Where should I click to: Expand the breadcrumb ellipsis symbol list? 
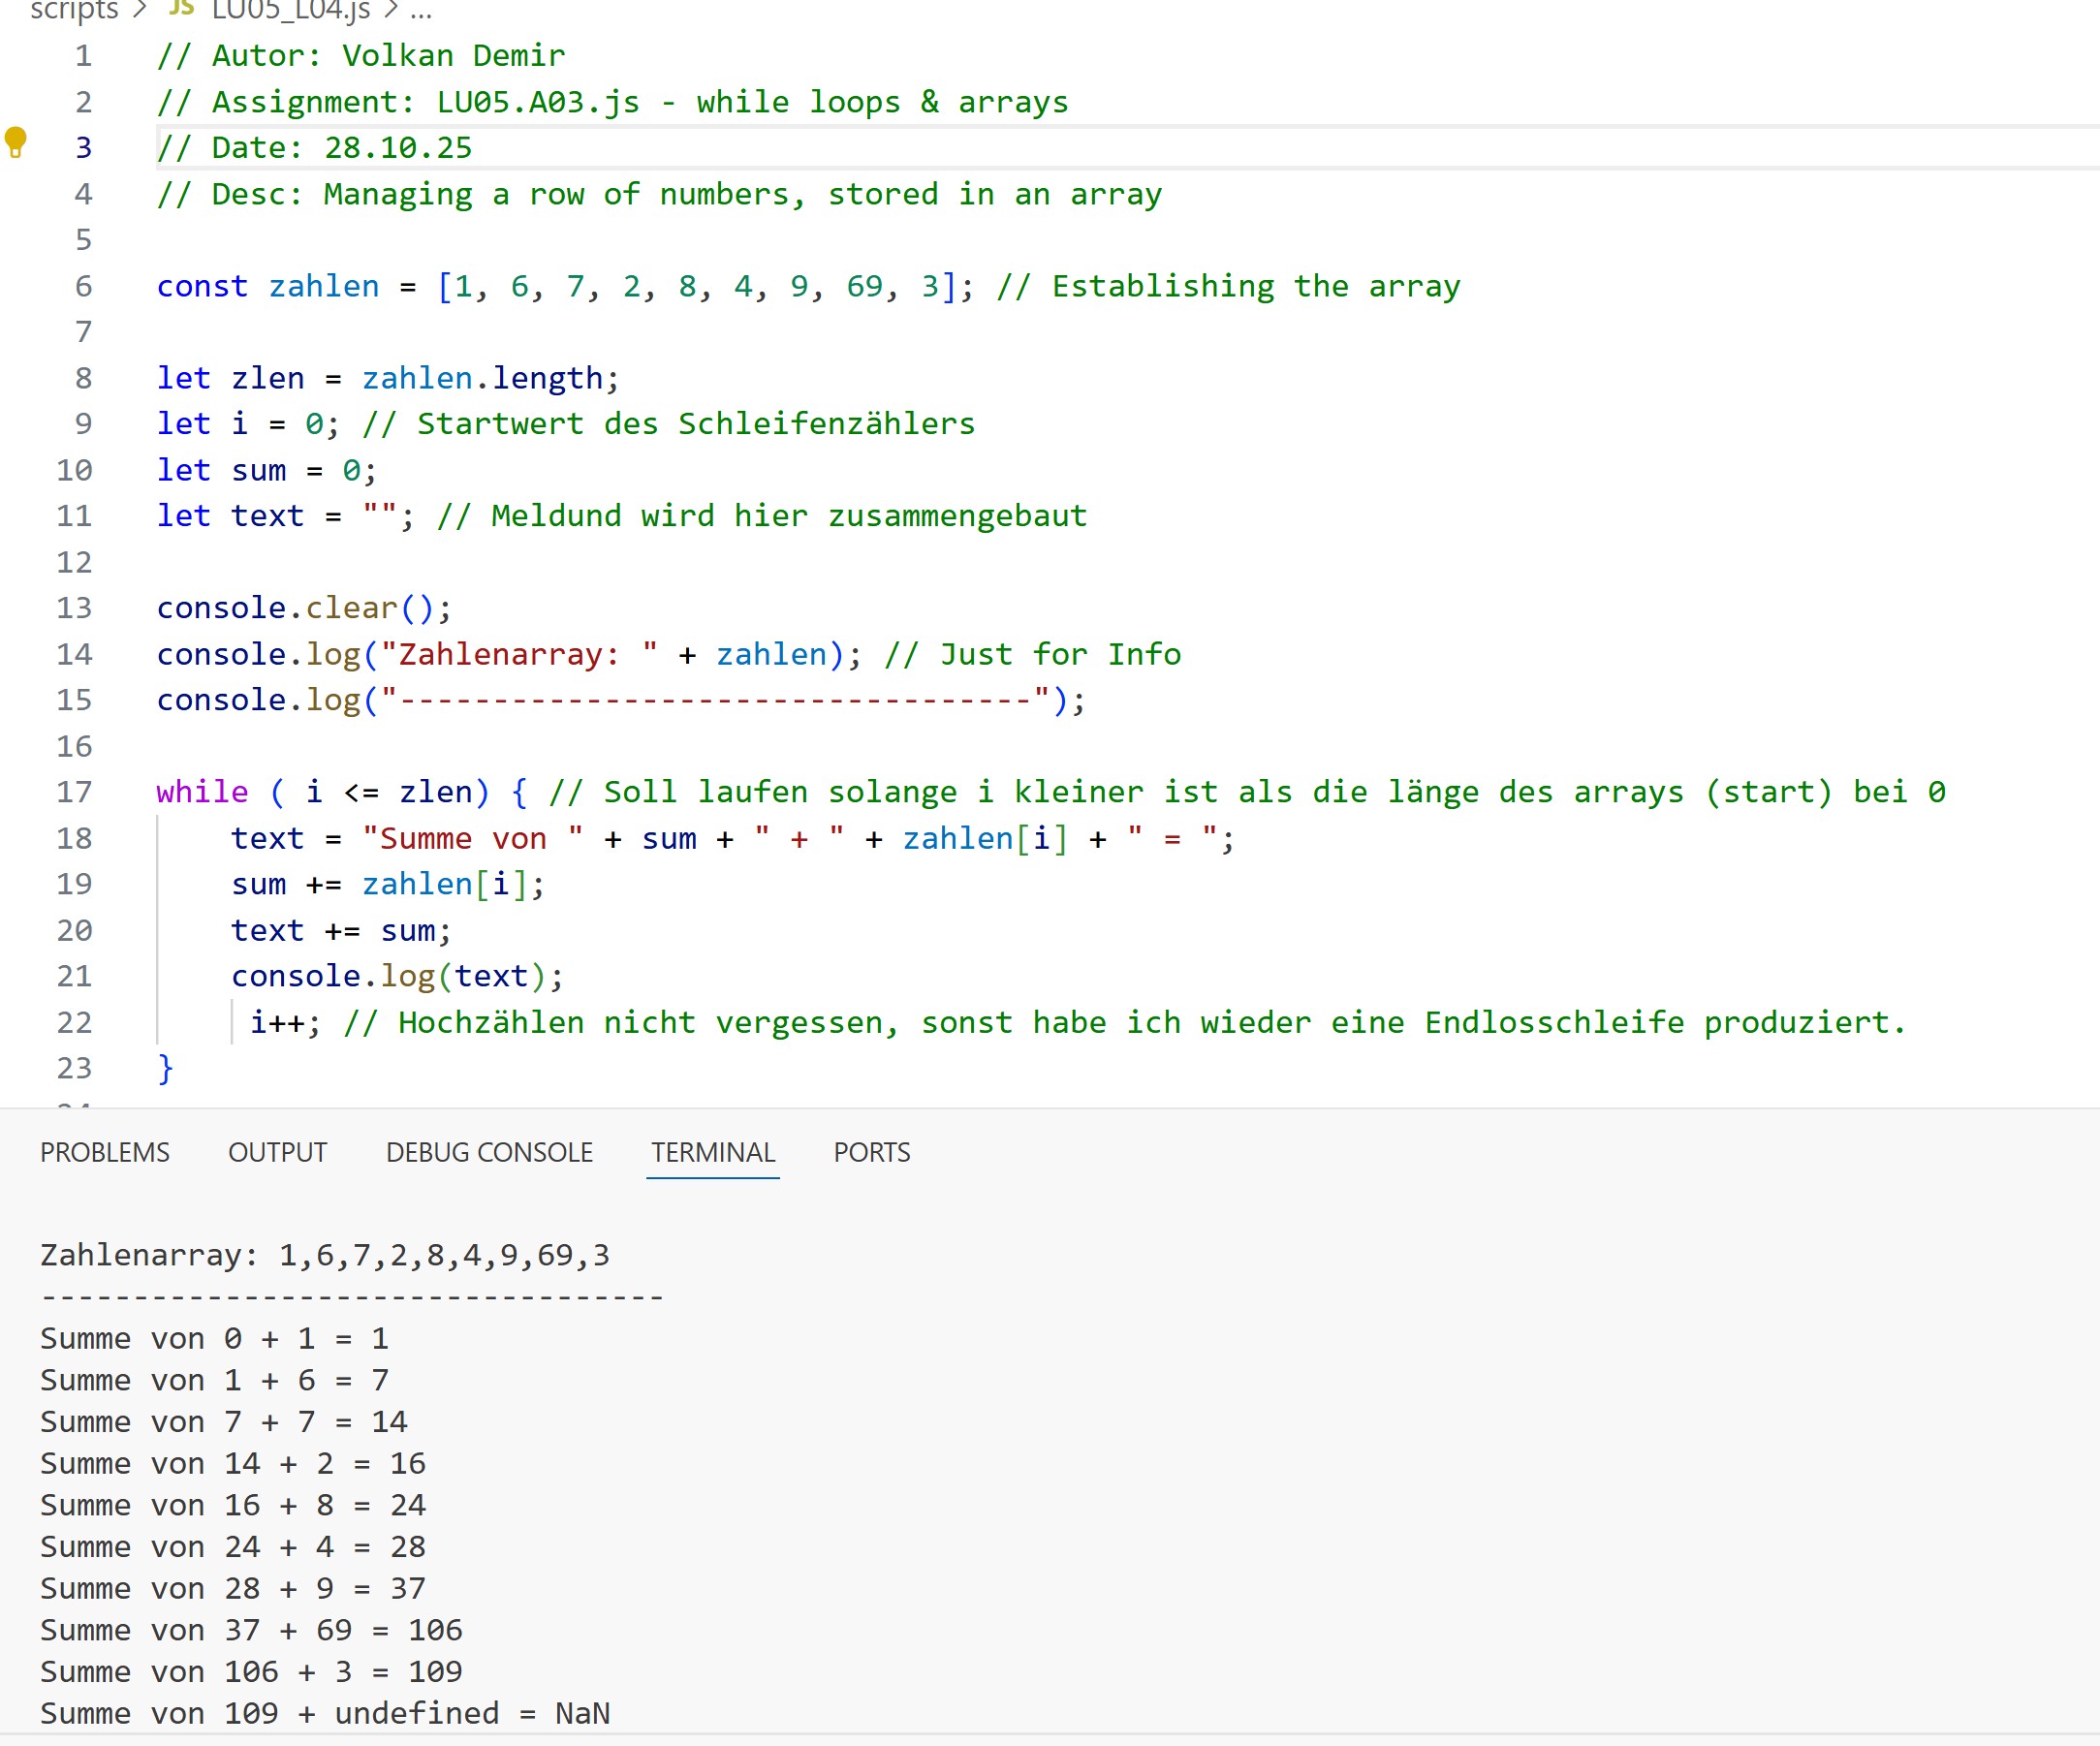[421, 10]
